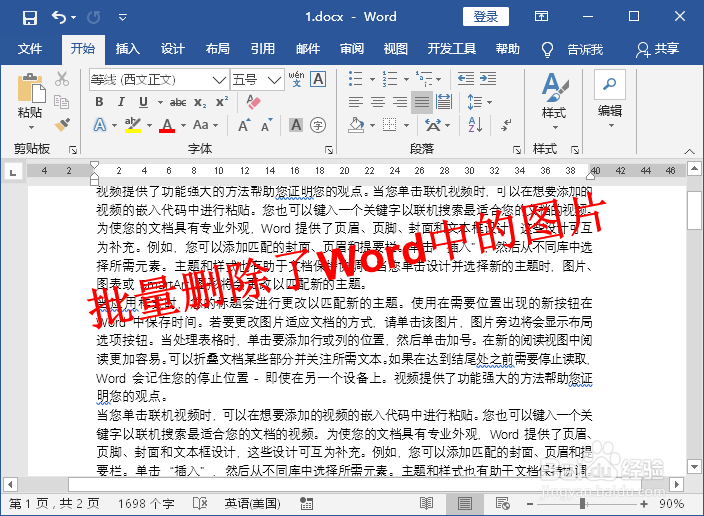Open the paste clipboard icon
This screenshot has width=704, height=516.
point(31,88)
